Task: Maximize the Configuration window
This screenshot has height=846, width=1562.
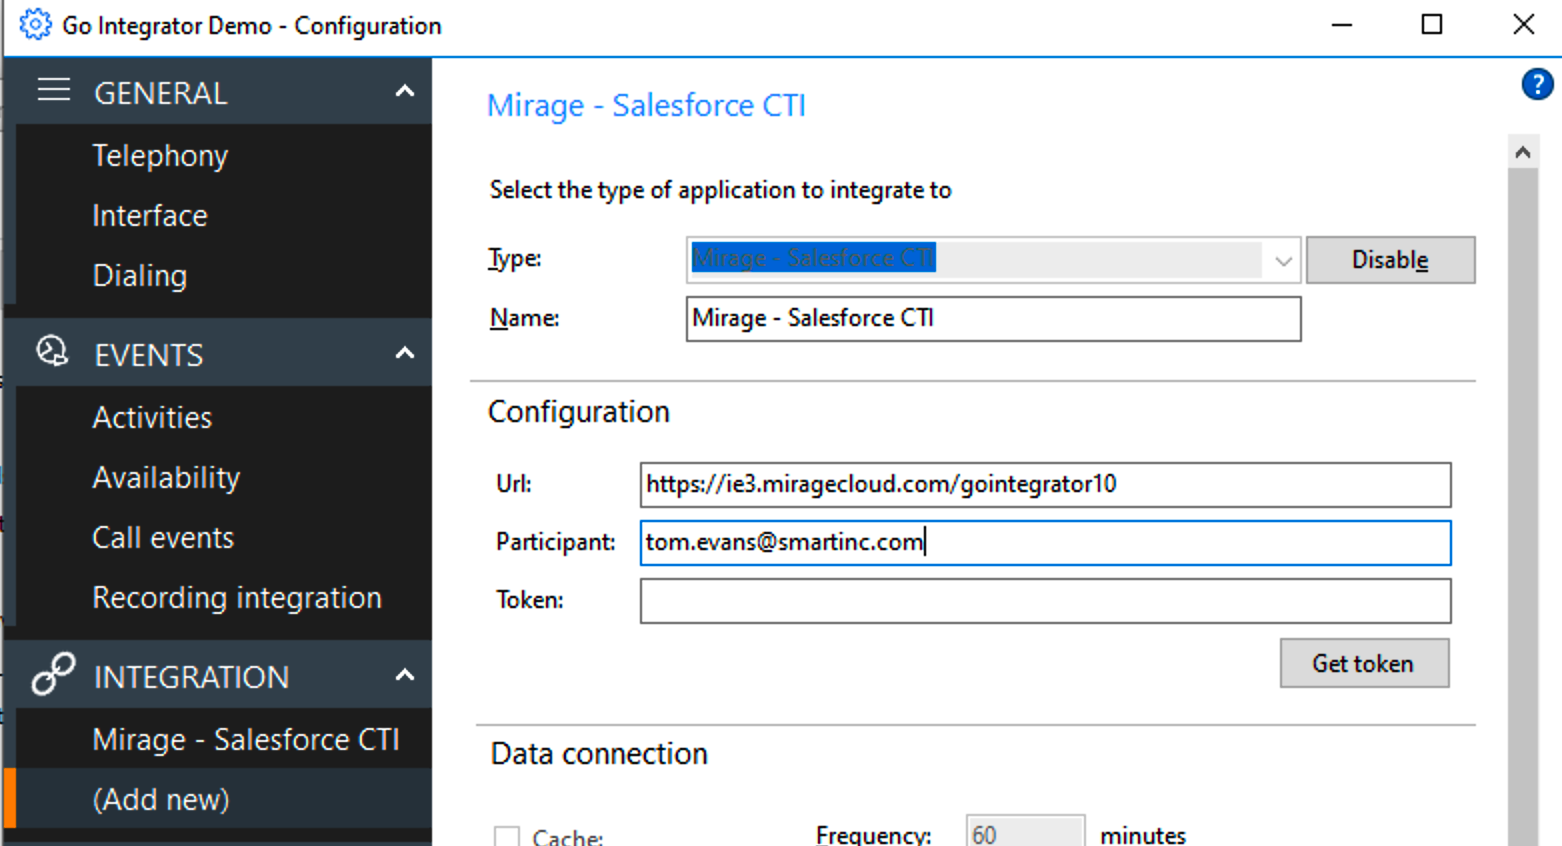Action: 1432,24
